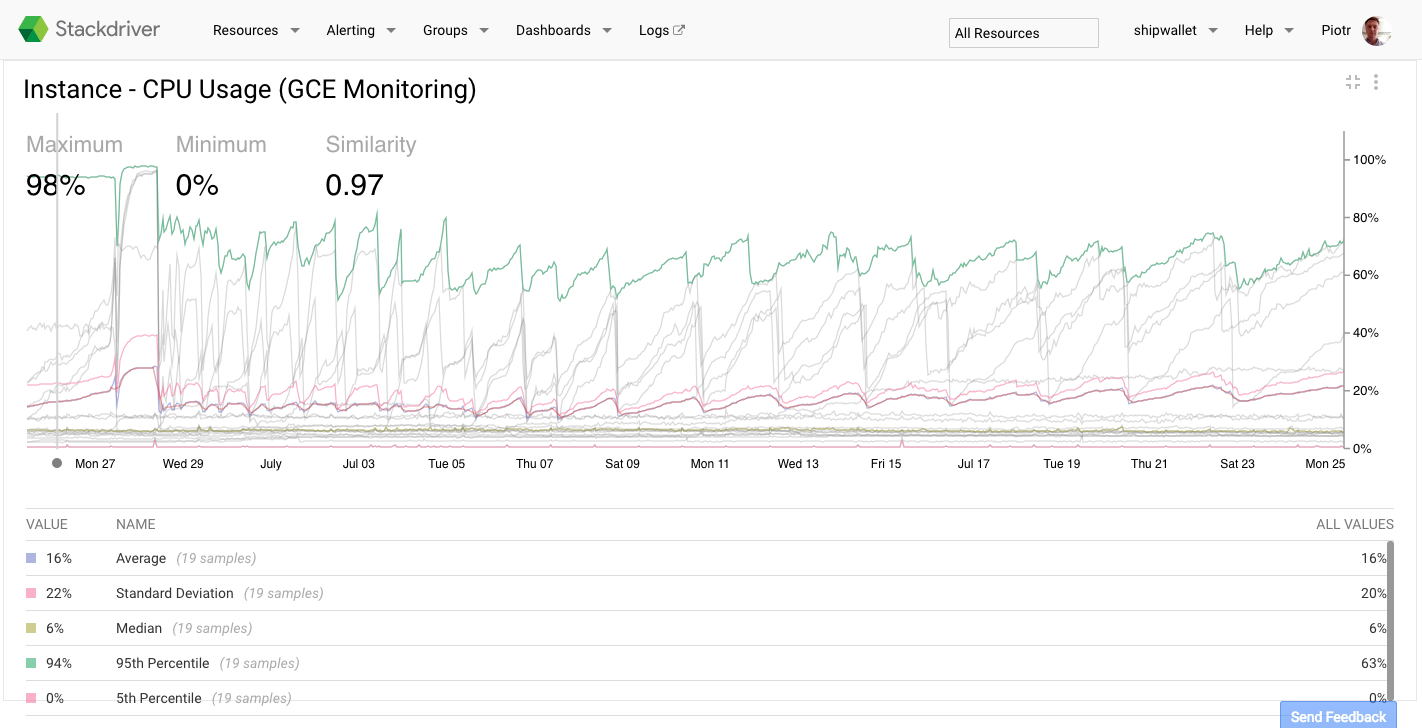Screen dimensions: 1422x728
Task: Expand the Alerting dropdown
Action: [x=361, y=30]
